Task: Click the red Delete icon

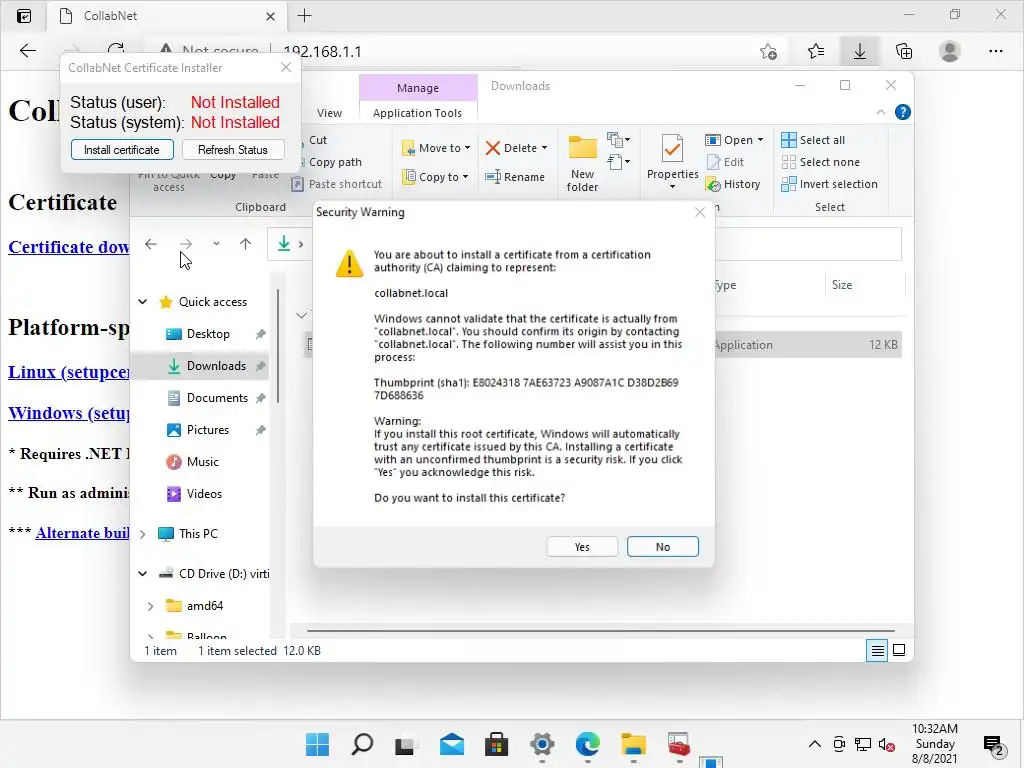Action: click(493, 148)
